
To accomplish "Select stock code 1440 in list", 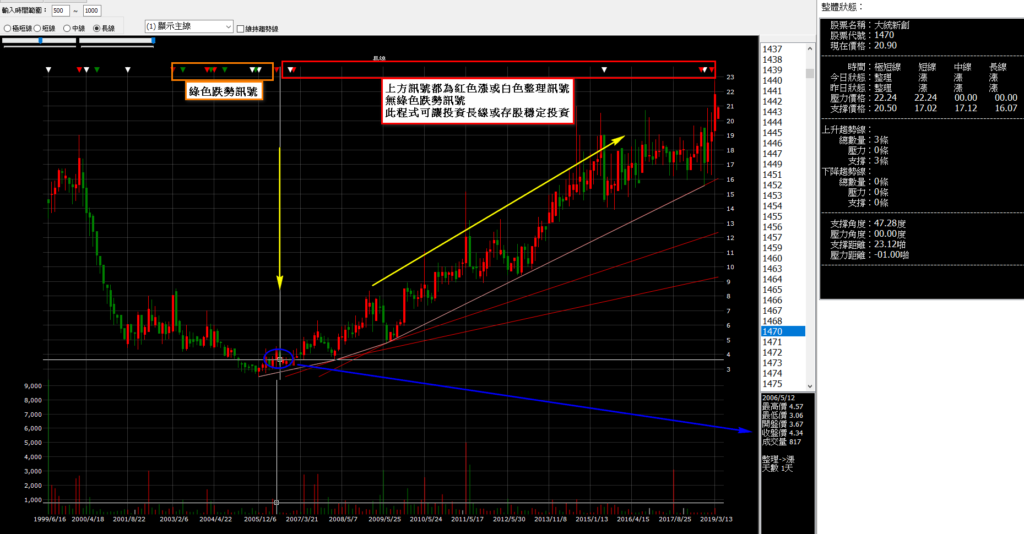I will pyautogui.click(x=782, y=80).
